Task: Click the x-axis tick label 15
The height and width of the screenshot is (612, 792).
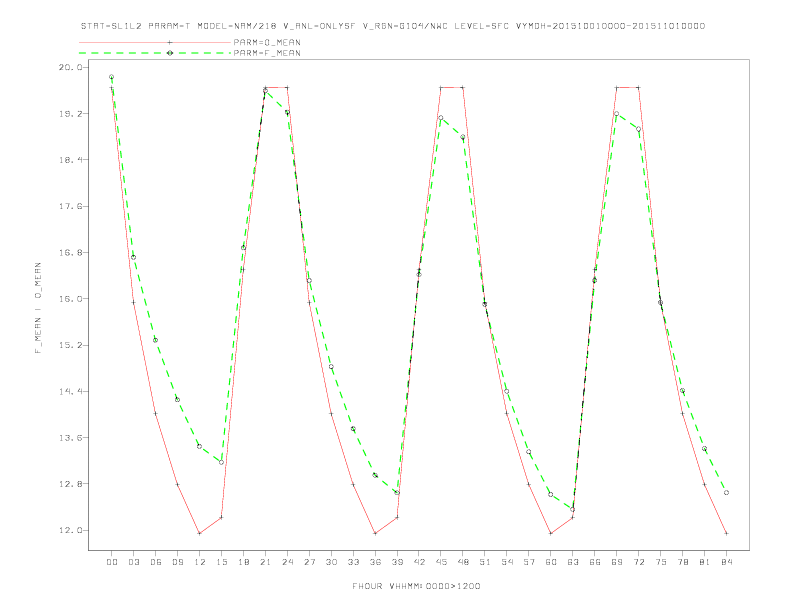Action: [x=221, y=562]
